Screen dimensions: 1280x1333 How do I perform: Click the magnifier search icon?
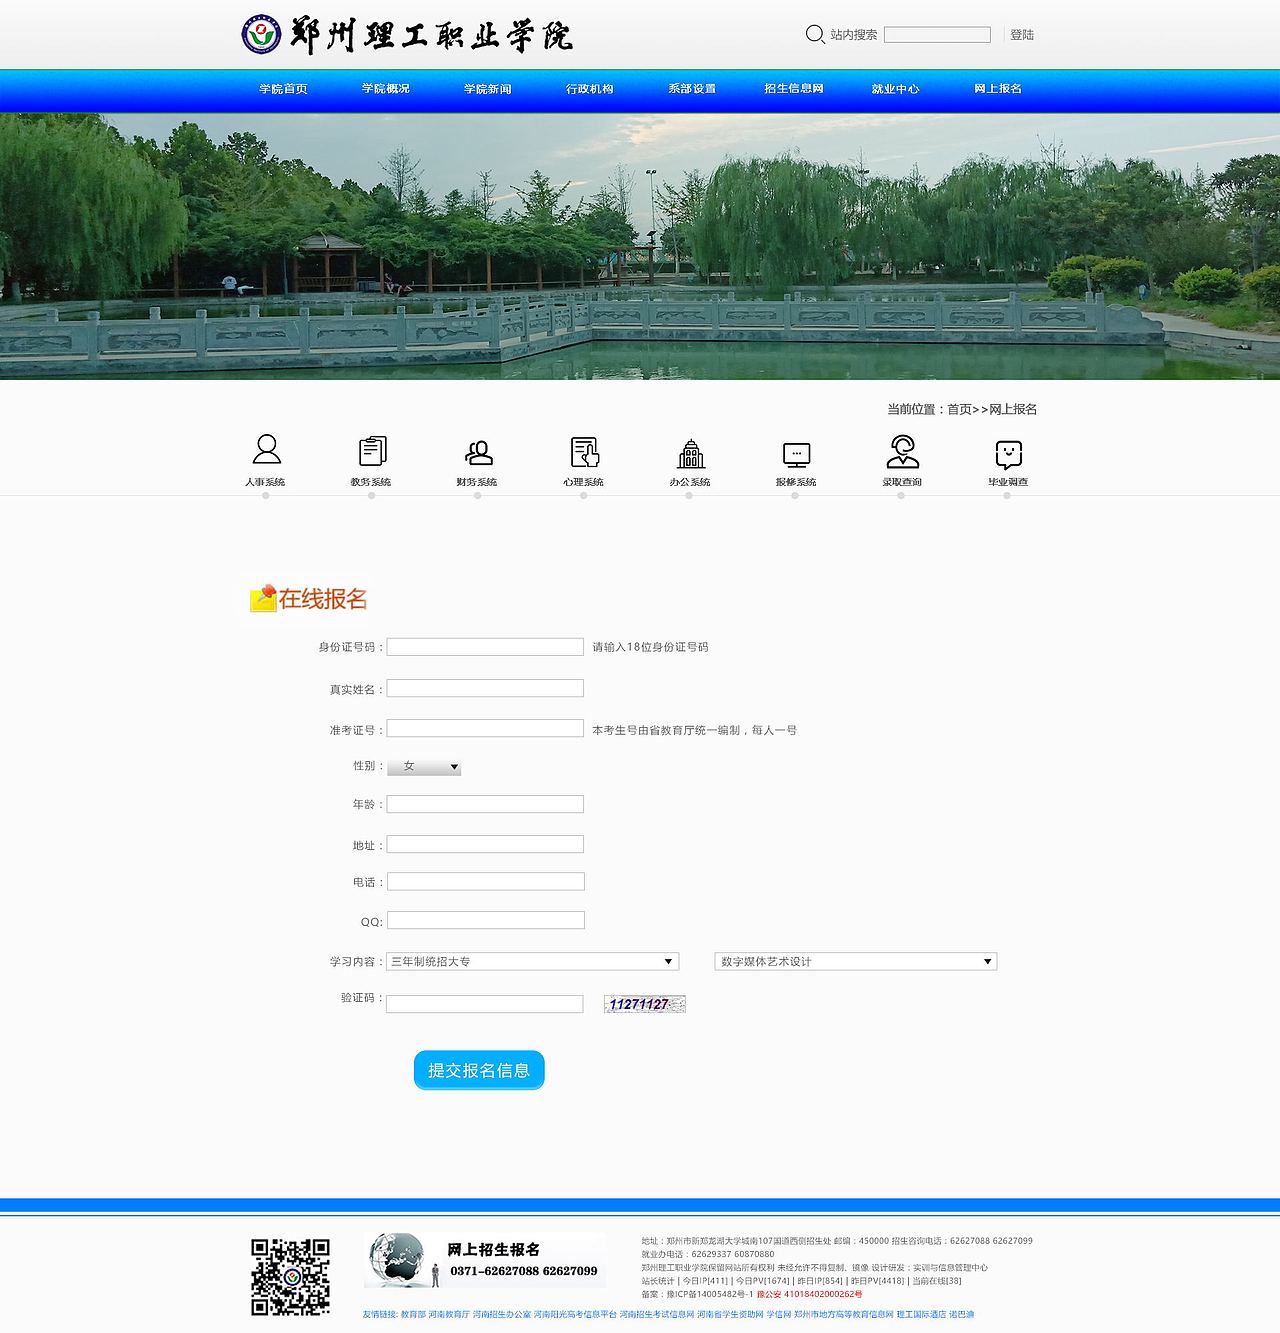[x=813, y=33]
